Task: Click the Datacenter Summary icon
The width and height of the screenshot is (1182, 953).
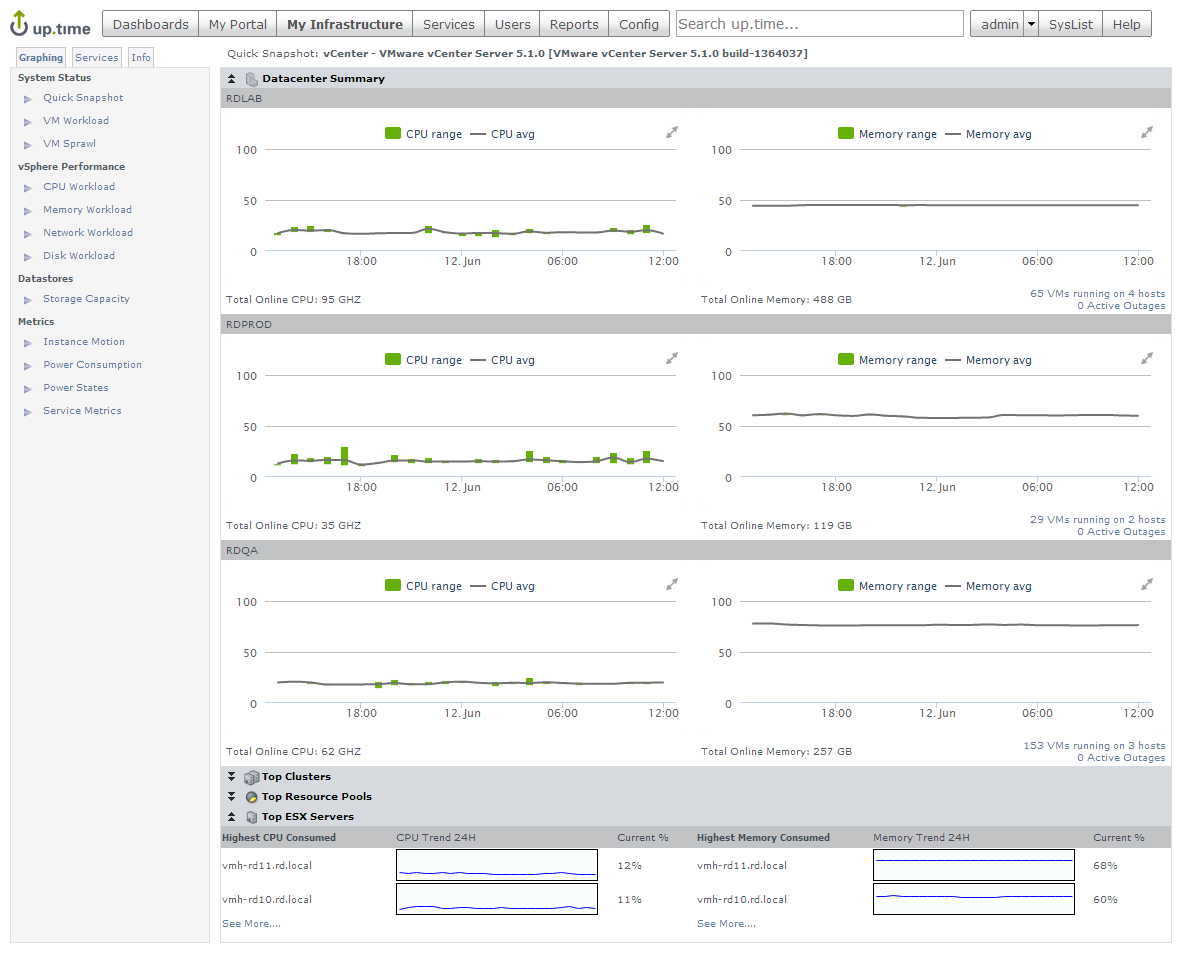Action: 251,79
